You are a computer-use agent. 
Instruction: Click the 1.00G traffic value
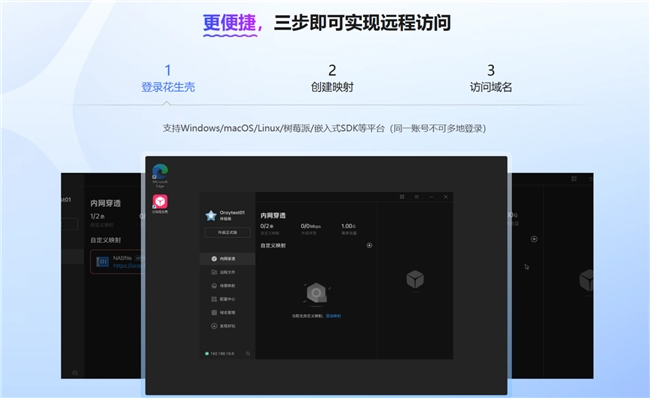(x=348, y=226)
